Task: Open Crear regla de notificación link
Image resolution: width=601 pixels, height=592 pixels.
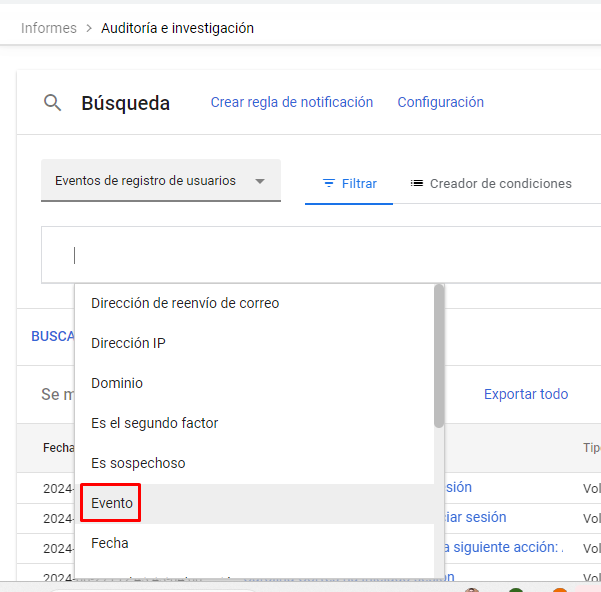Action: click(292, 102)
